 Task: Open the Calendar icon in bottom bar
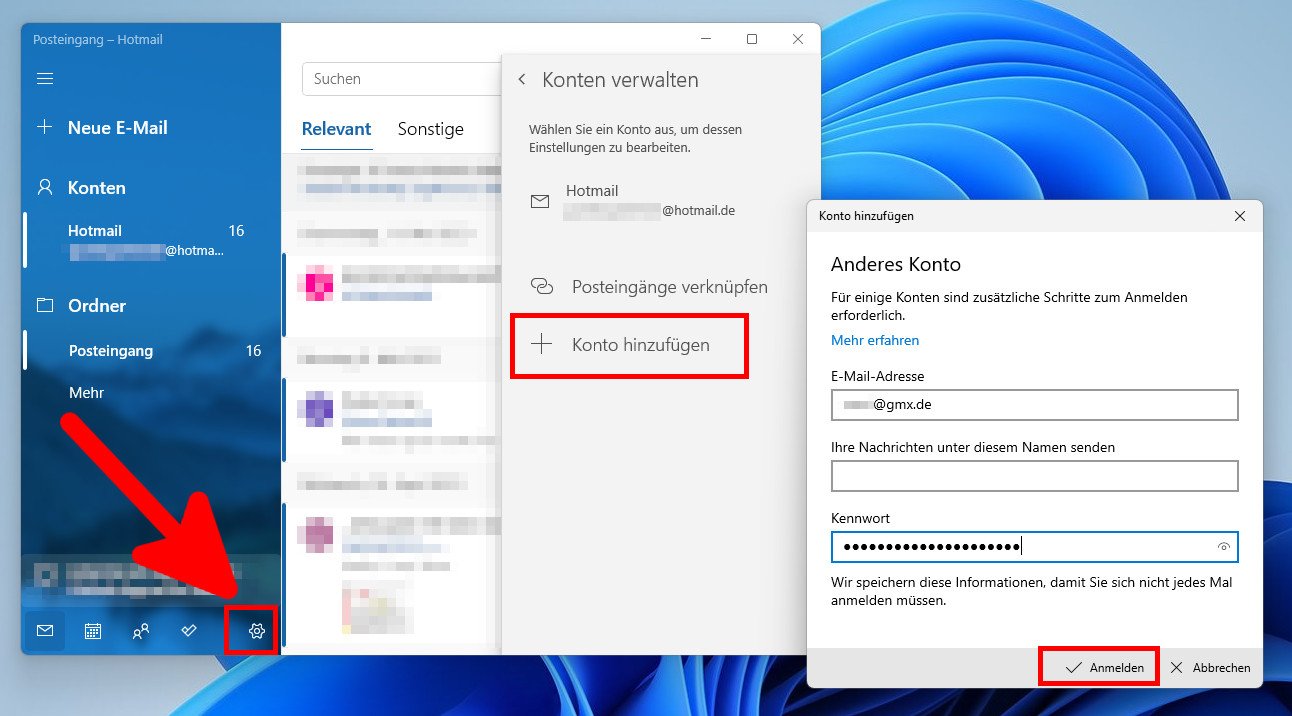point(92,631)
